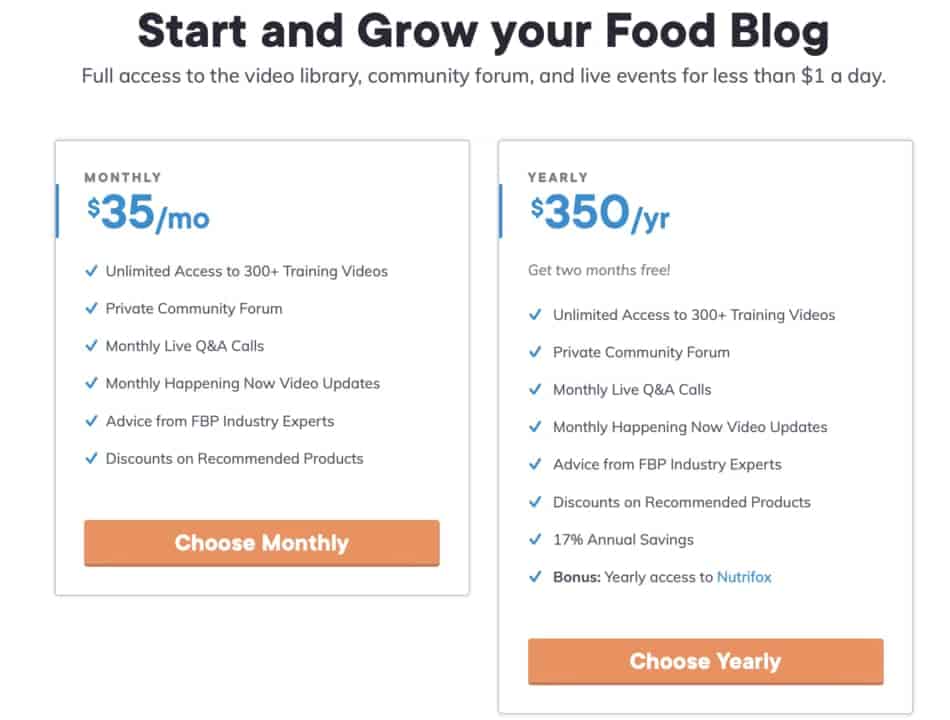Click checkmark beside monthly Private Community Forum
This screenshot has width=950, height=720.
click(91, 308)
